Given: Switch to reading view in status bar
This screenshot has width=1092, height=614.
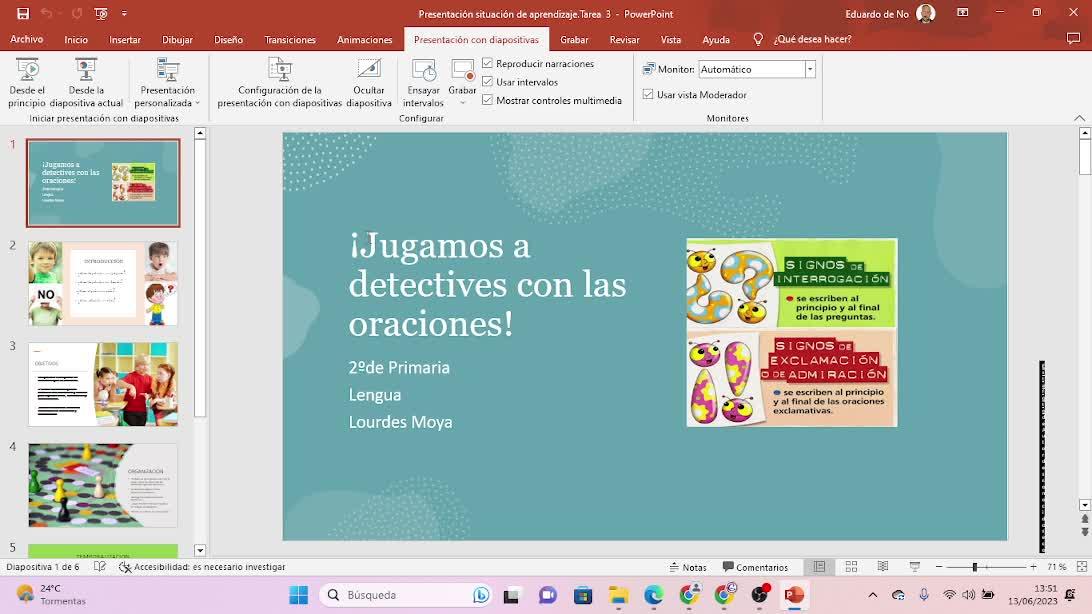Looking at the screenshot, I should click(882, 567).
